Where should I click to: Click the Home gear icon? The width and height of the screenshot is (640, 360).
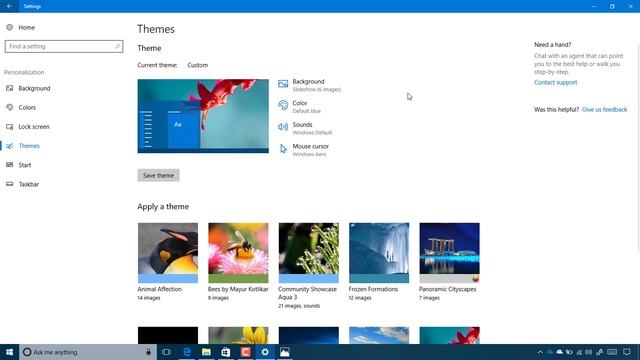[x=9, y=27]
